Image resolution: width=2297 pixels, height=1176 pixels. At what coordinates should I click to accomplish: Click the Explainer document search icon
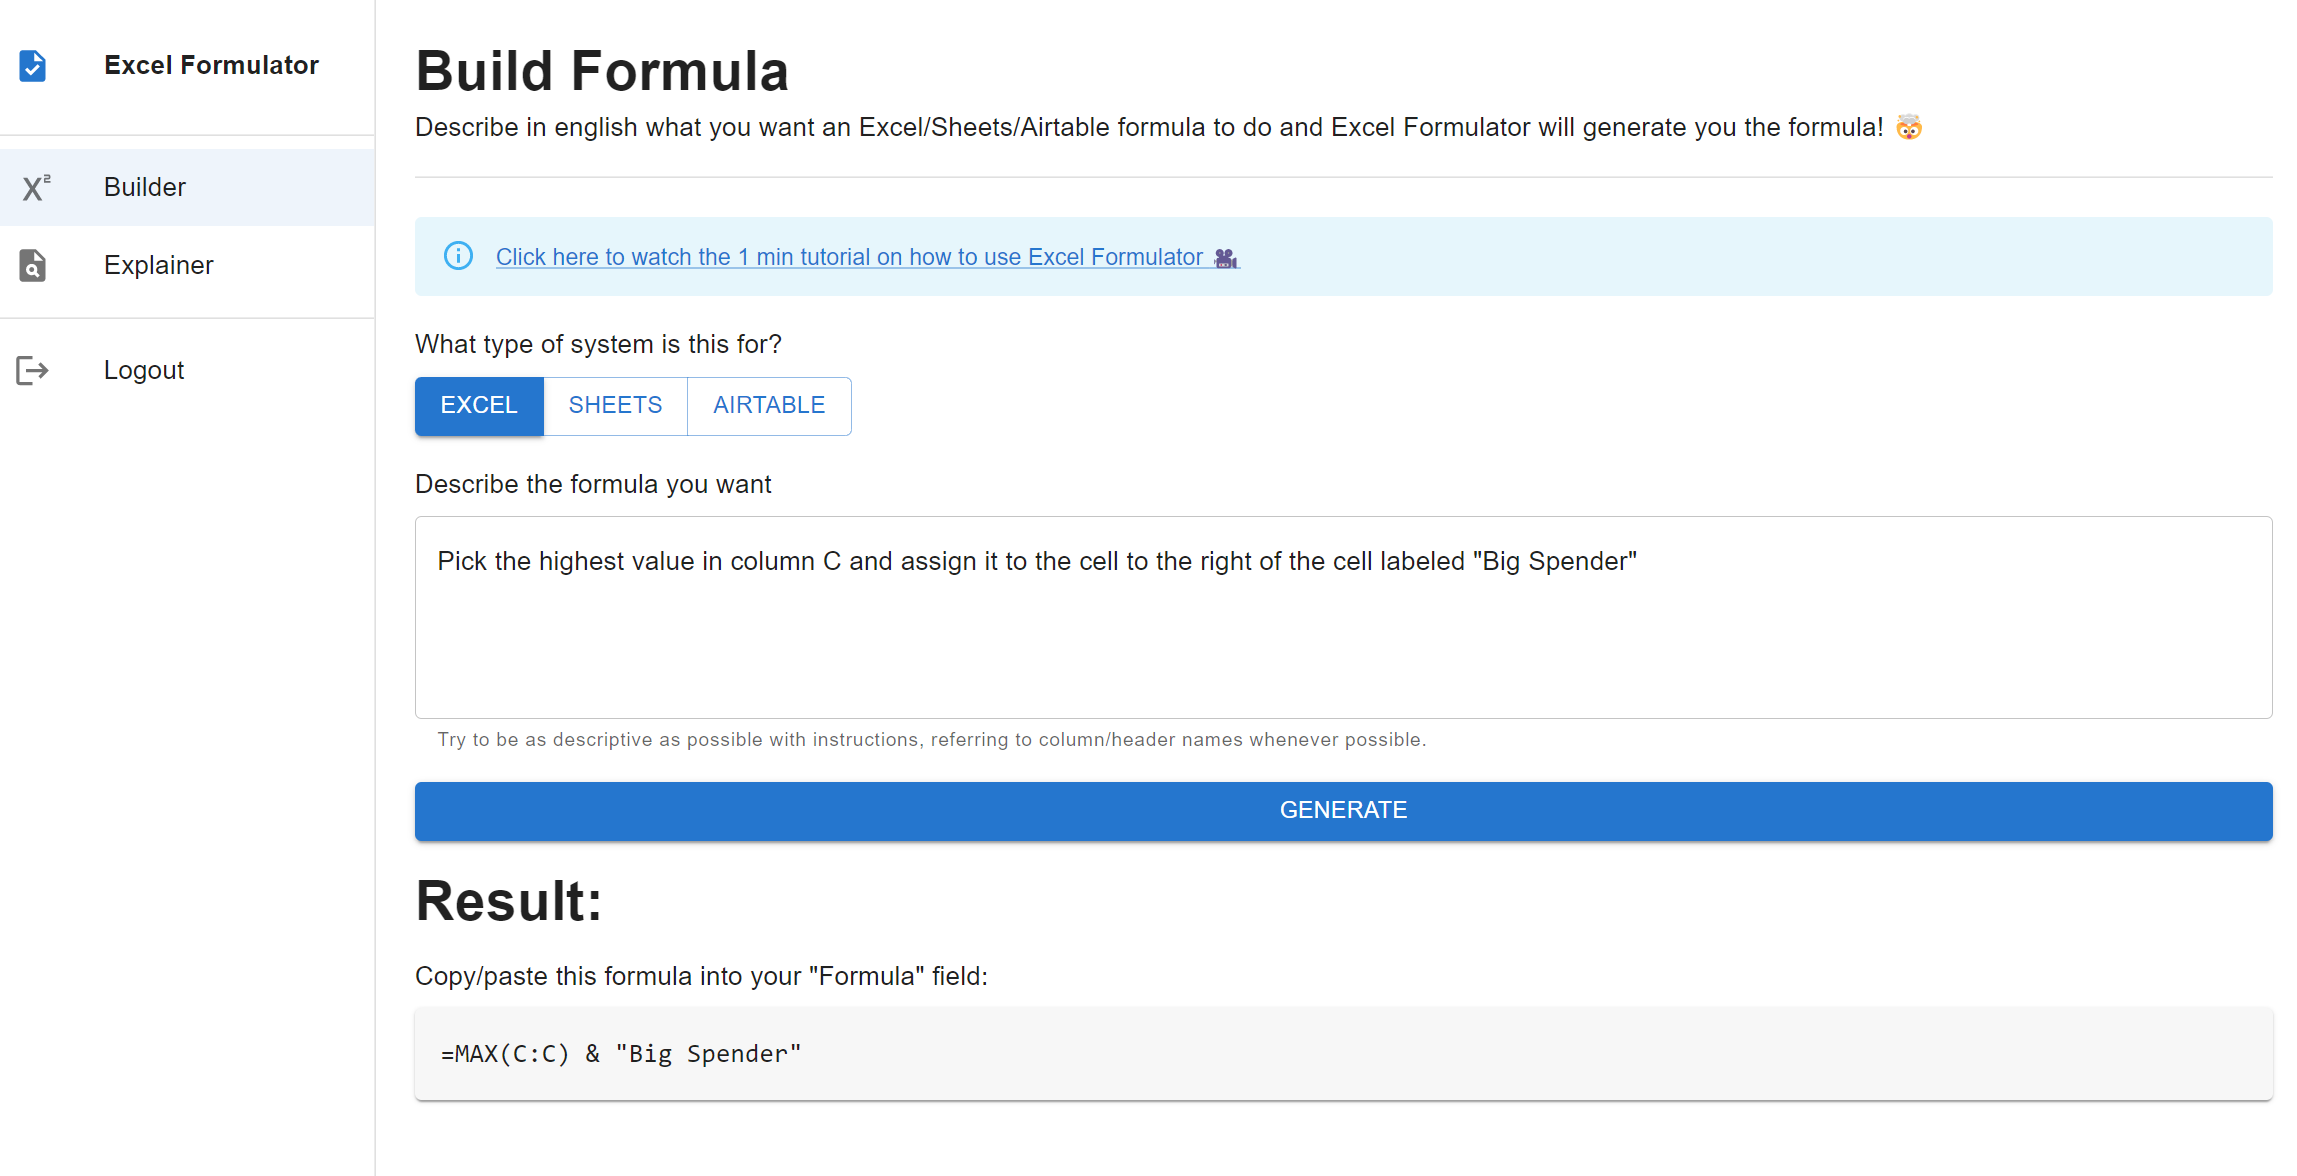pyautogui.click(x=33, y=265)
